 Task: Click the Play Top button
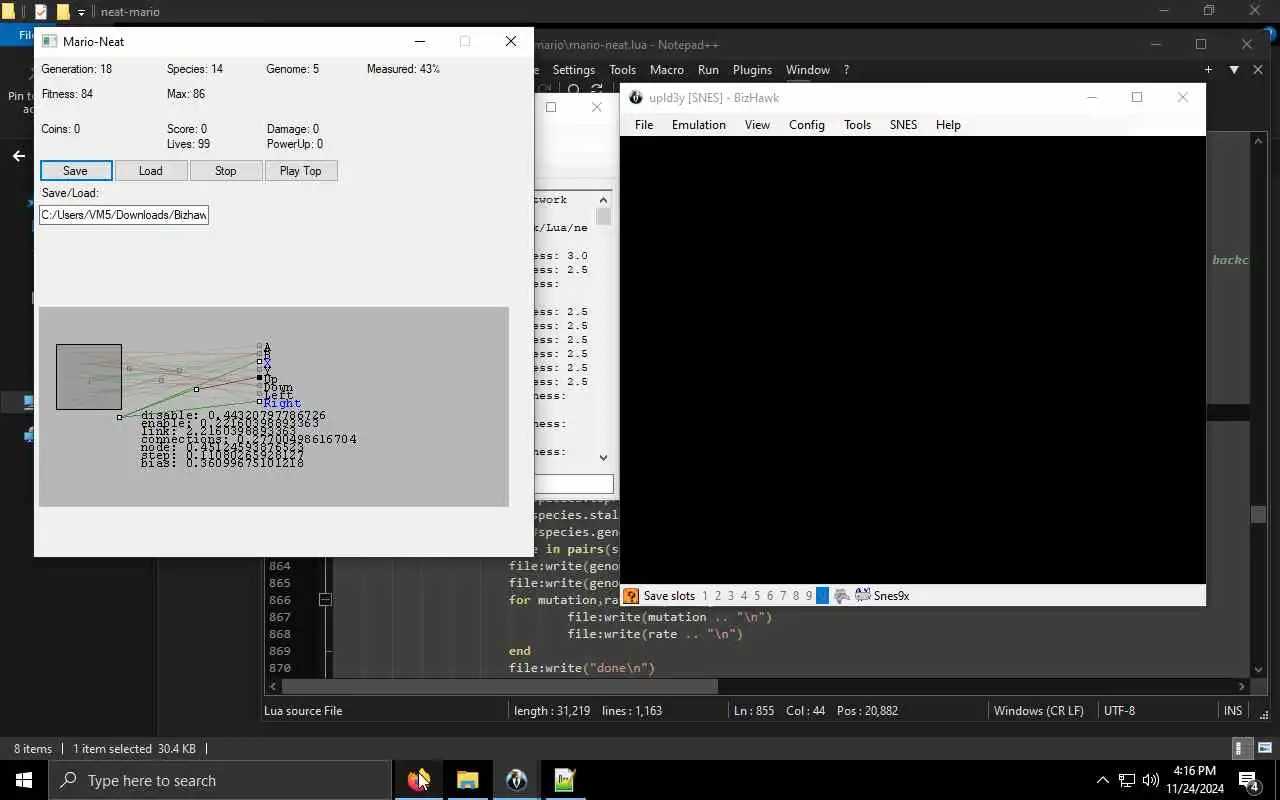301,171
